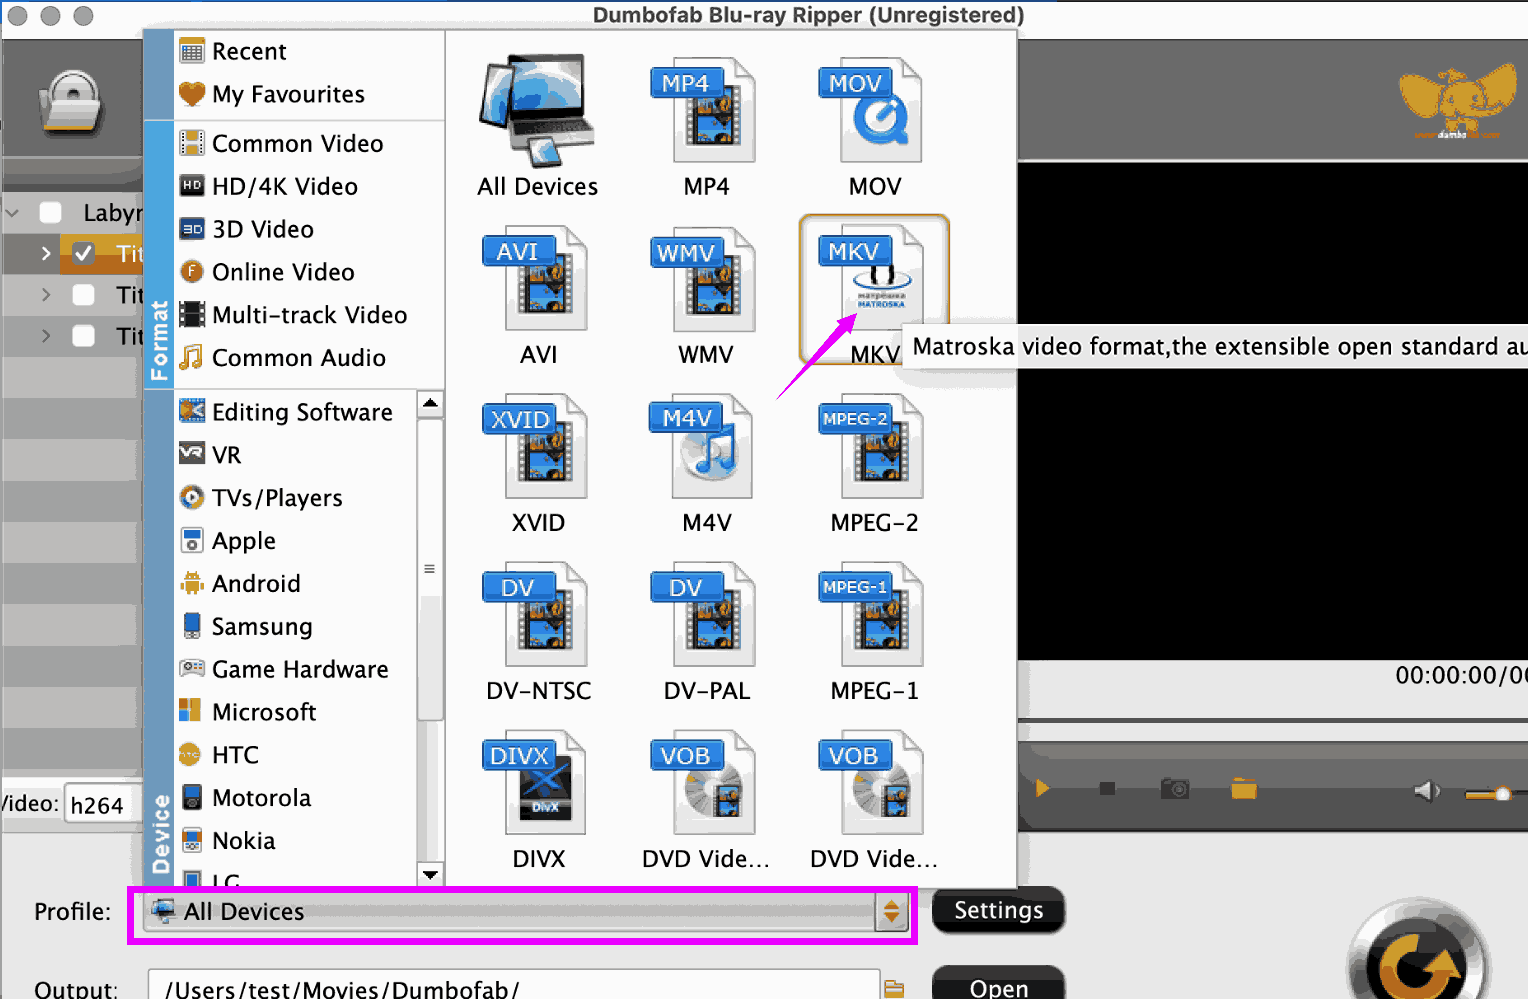The height and width of the screenshot is (999, 1528).
Task: Uncheck the selected orange title checkbox
Action: click(x=84, y=253)
